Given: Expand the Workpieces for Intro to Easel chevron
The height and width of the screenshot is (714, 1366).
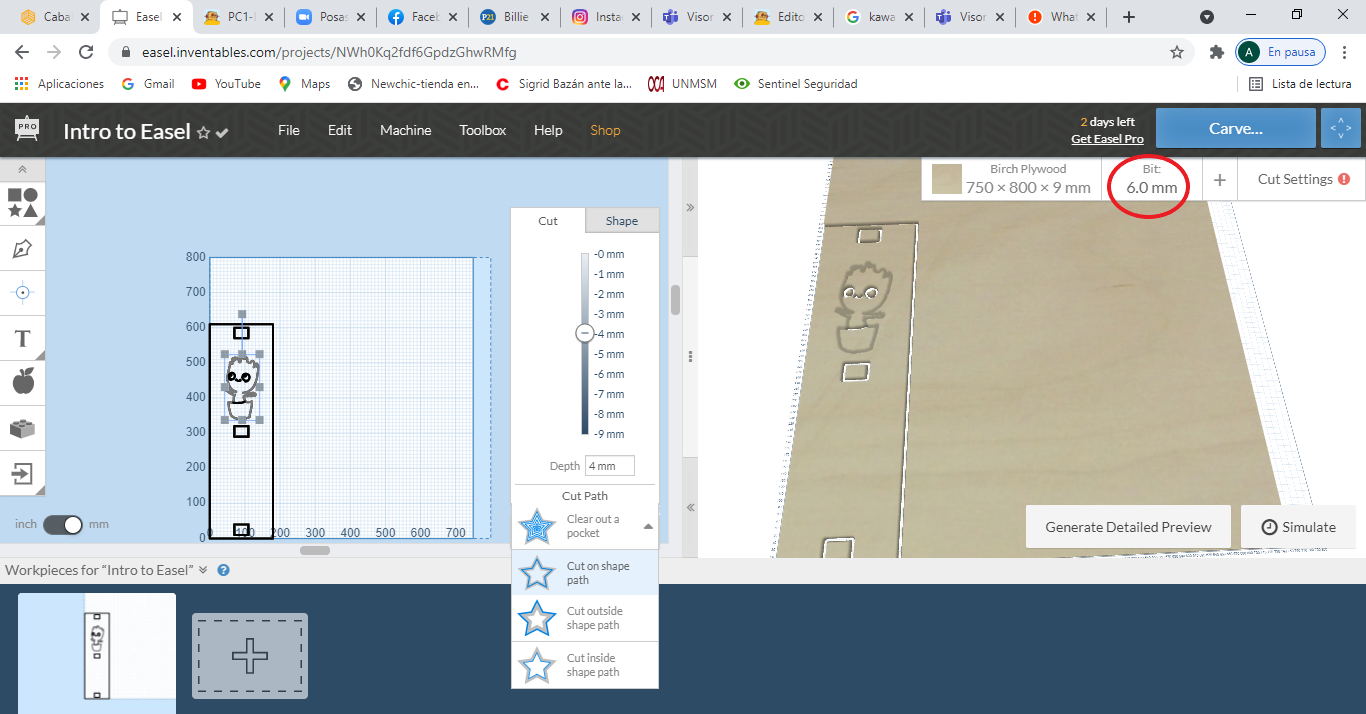Looking at the screenshot, I should click(x=203, y=570).
